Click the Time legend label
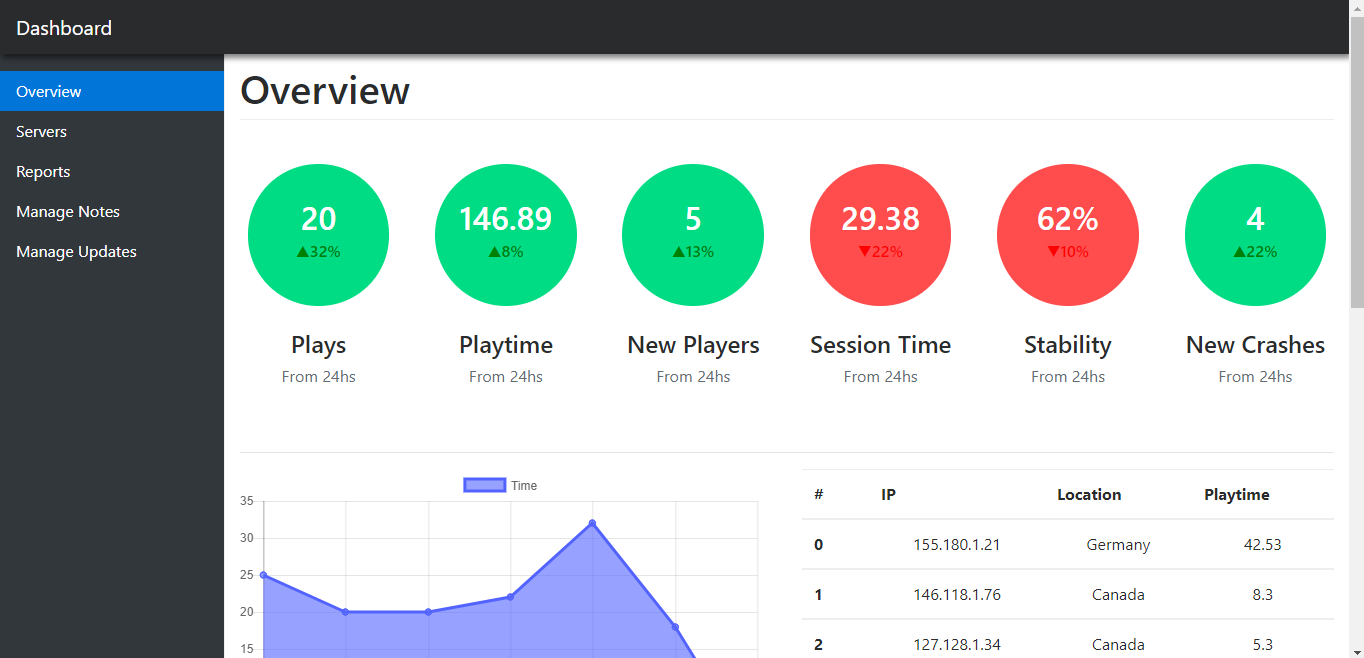 (524, 485)
